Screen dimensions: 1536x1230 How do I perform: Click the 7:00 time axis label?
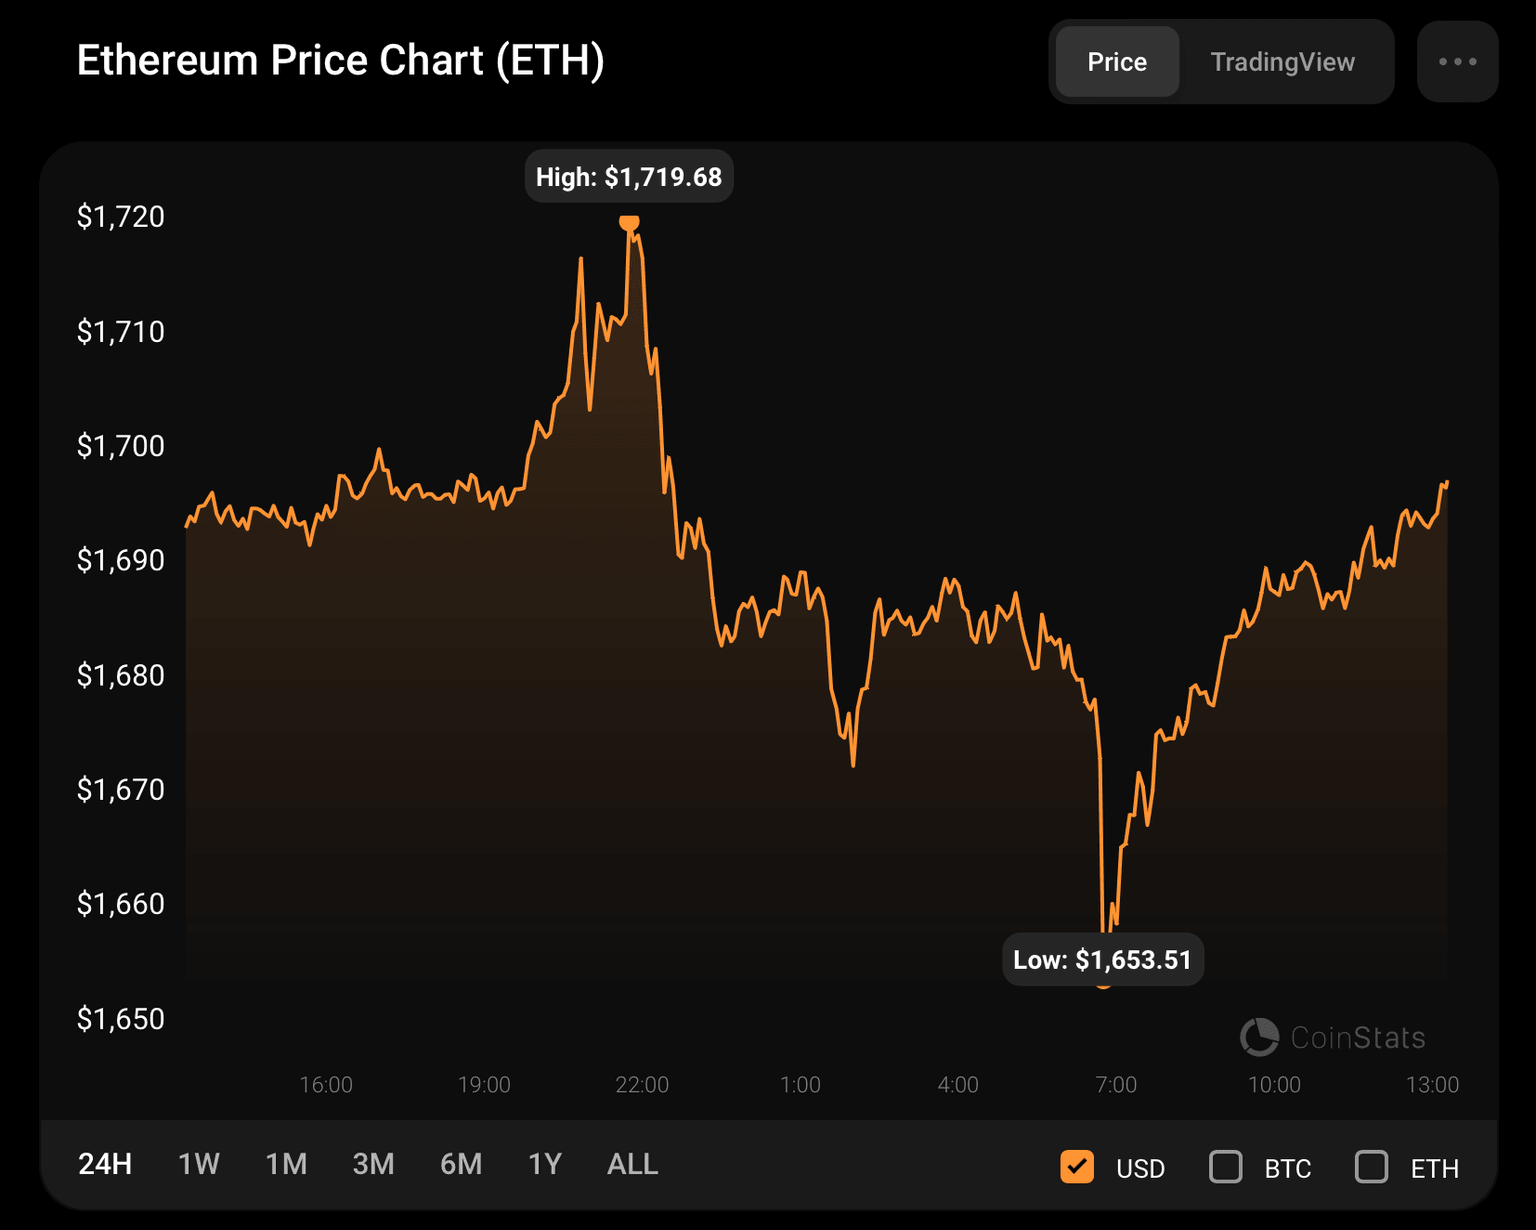1116,1085
